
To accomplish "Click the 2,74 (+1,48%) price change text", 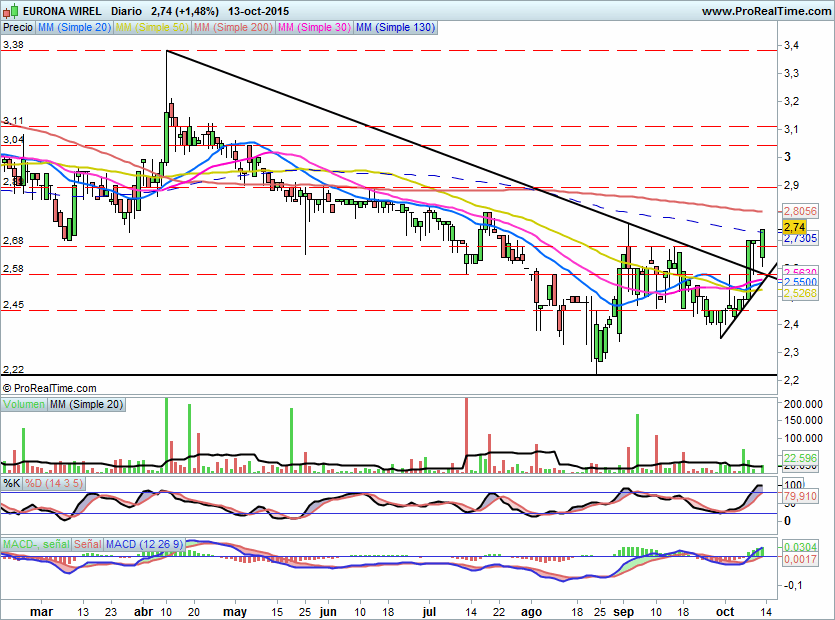I will (x=185, y=11).
